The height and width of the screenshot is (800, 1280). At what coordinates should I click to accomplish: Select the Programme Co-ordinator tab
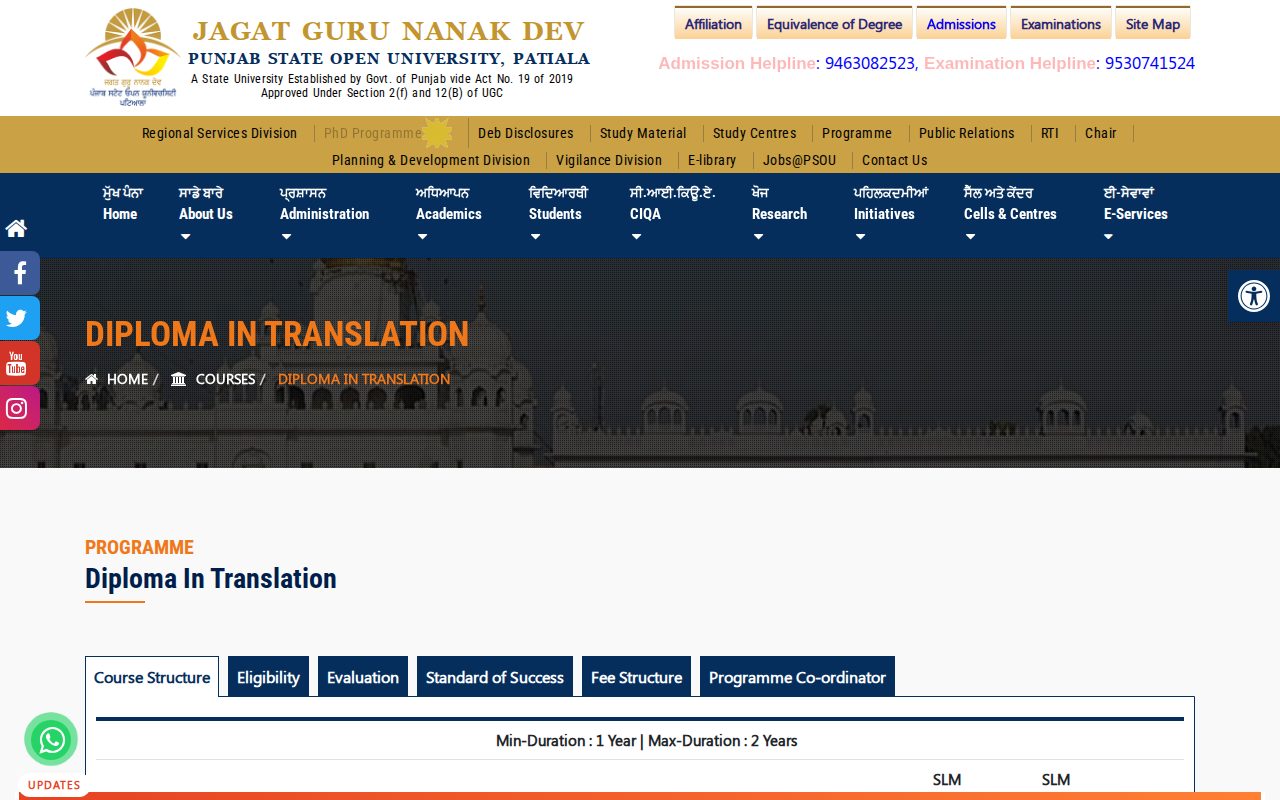tap(797, 677)
